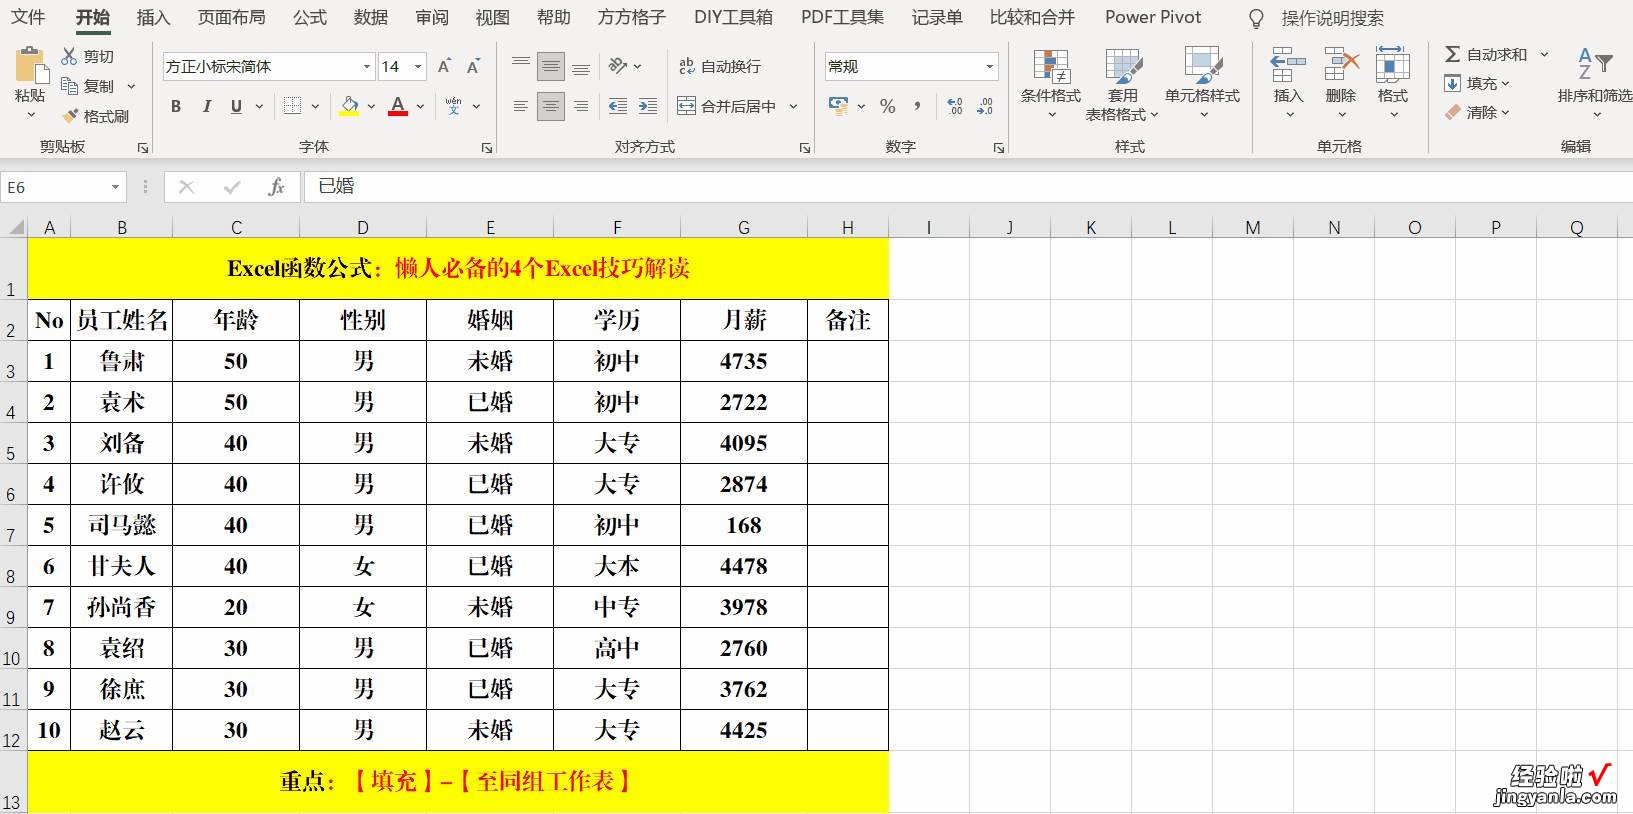Click 自动求和 AutoSum

[1486, 54]
